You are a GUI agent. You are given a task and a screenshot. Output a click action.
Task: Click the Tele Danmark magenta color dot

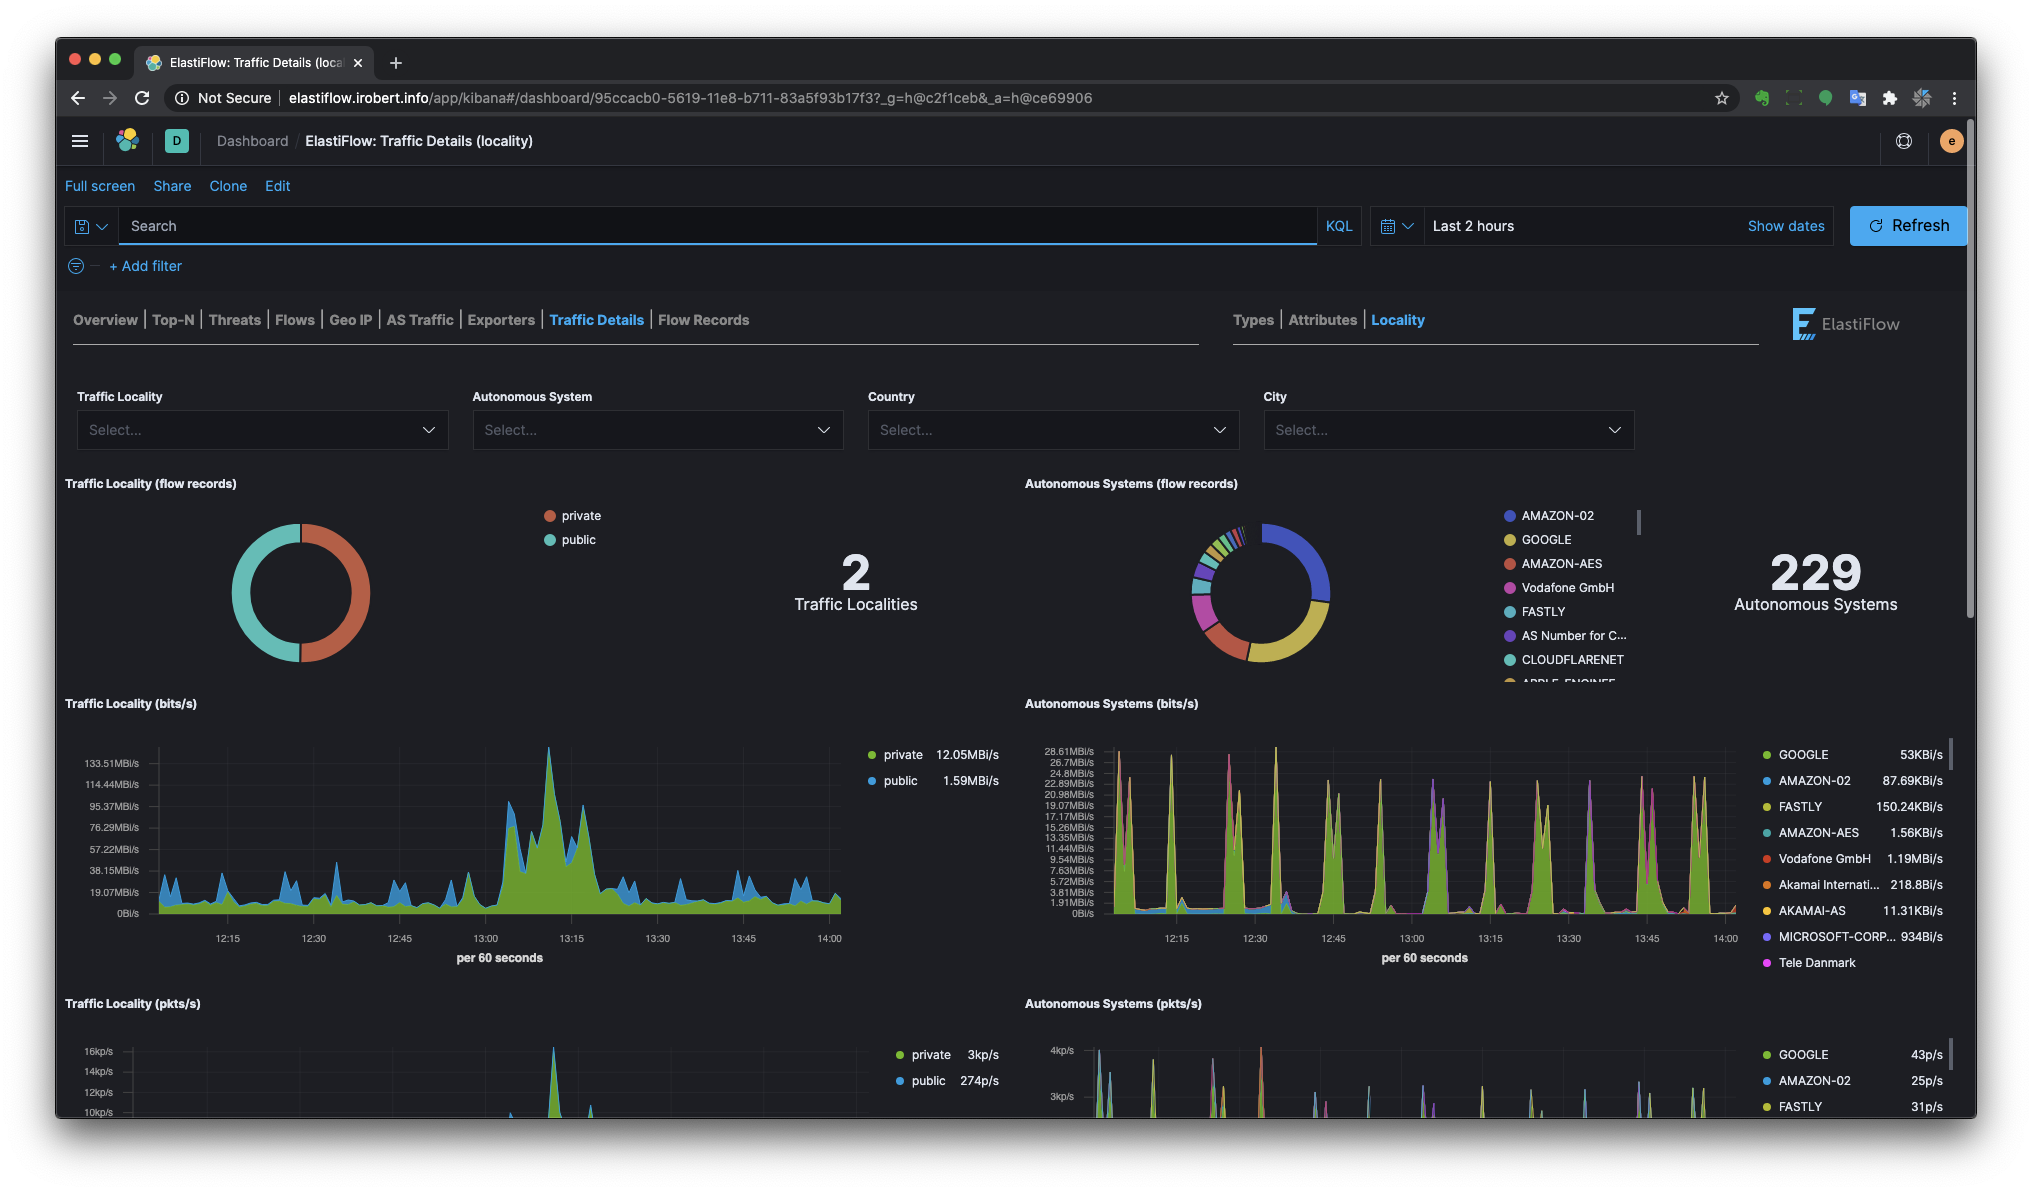tap(1767, 963)
